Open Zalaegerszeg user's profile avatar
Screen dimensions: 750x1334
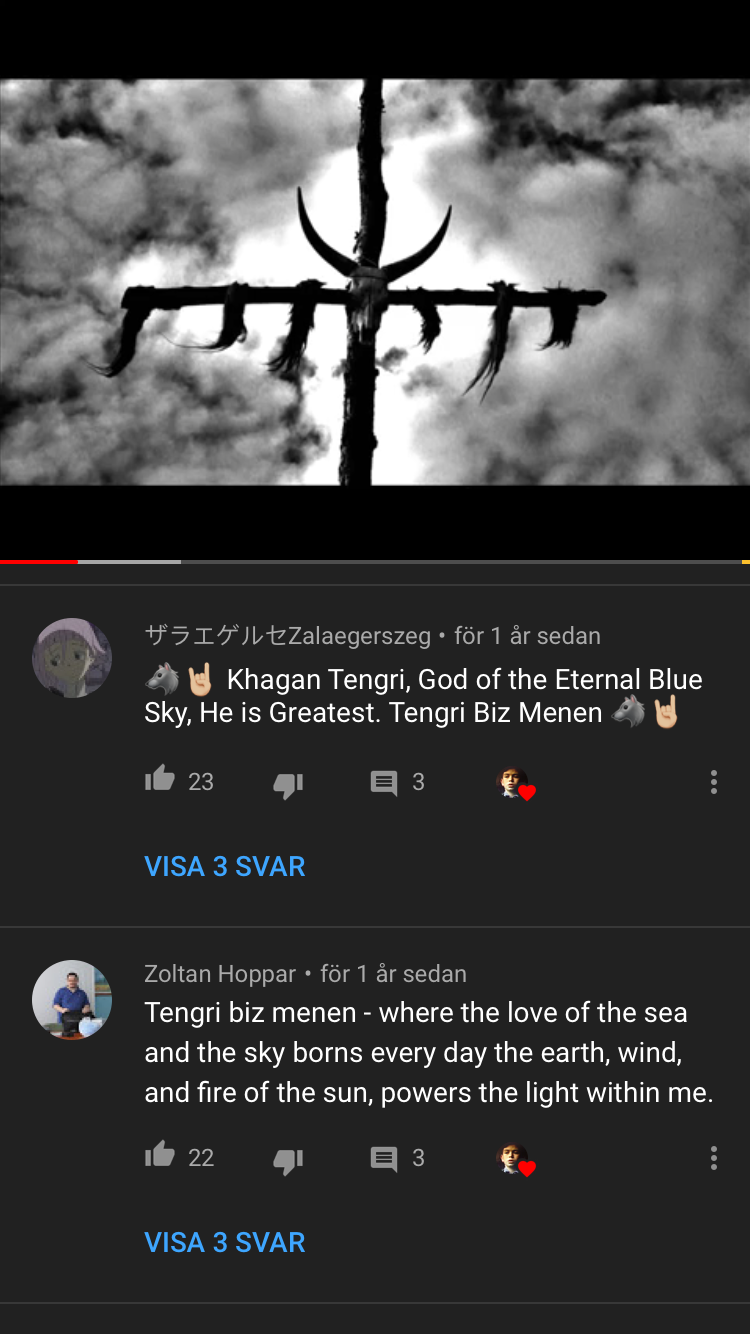coord(72,657)
